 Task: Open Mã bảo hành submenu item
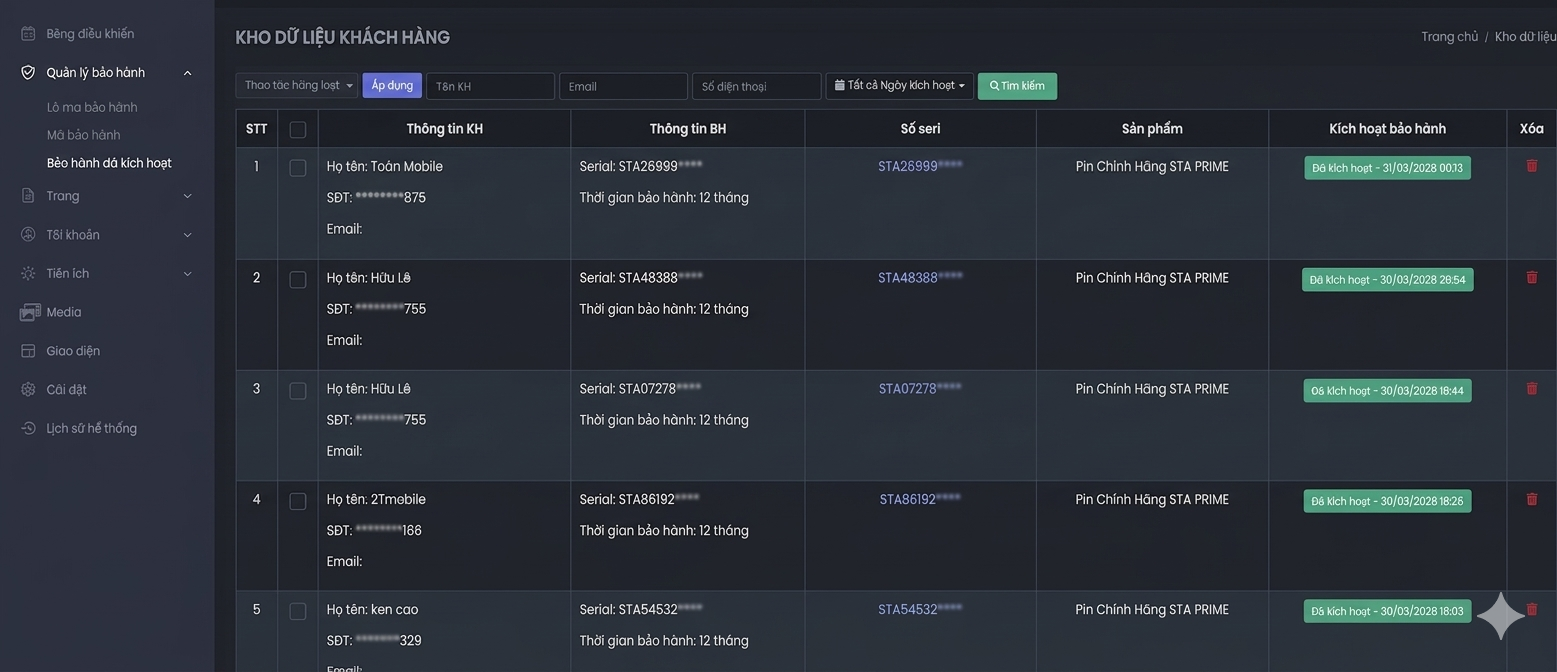[83, 135]
